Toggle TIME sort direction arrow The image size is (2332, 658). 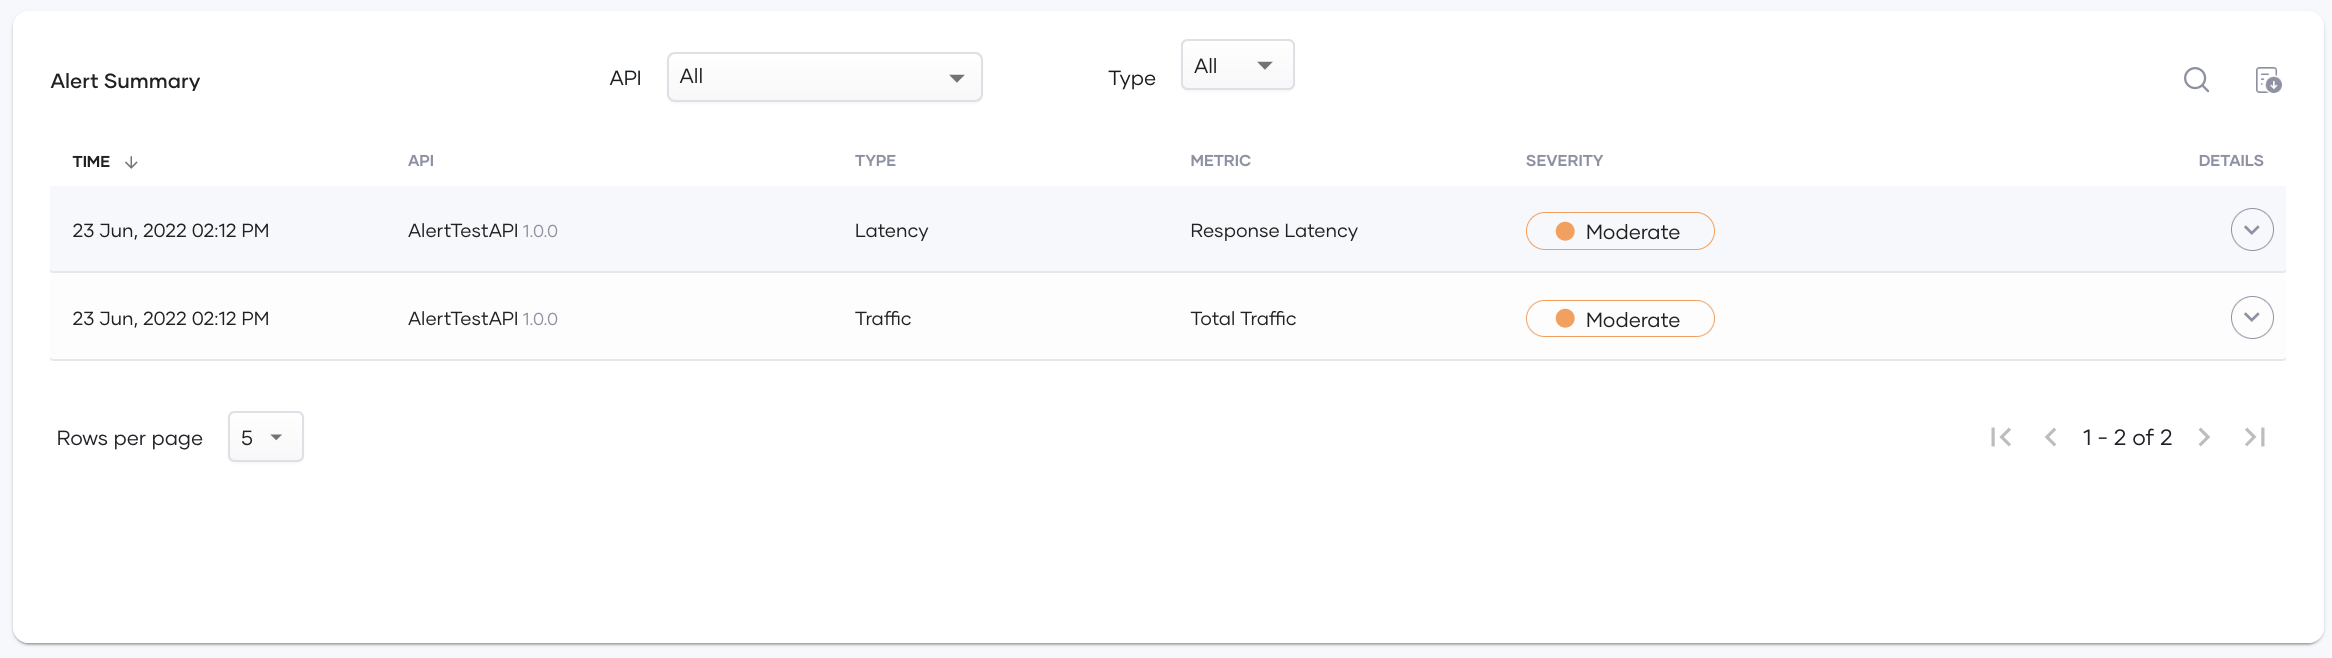click(131, 162)
